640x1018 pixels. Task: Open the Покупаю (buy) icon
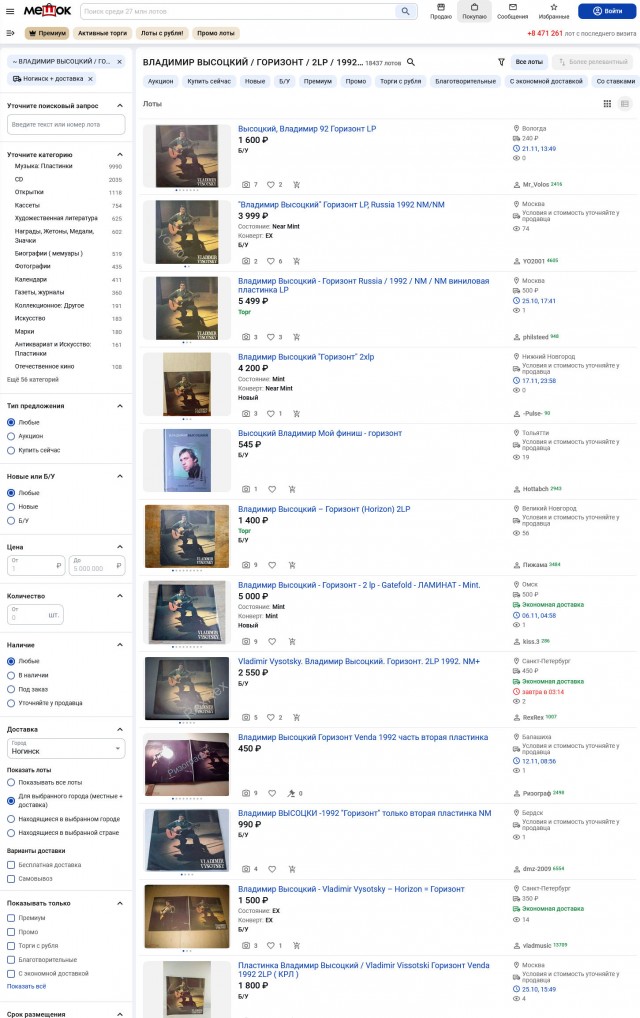[474, 10]
